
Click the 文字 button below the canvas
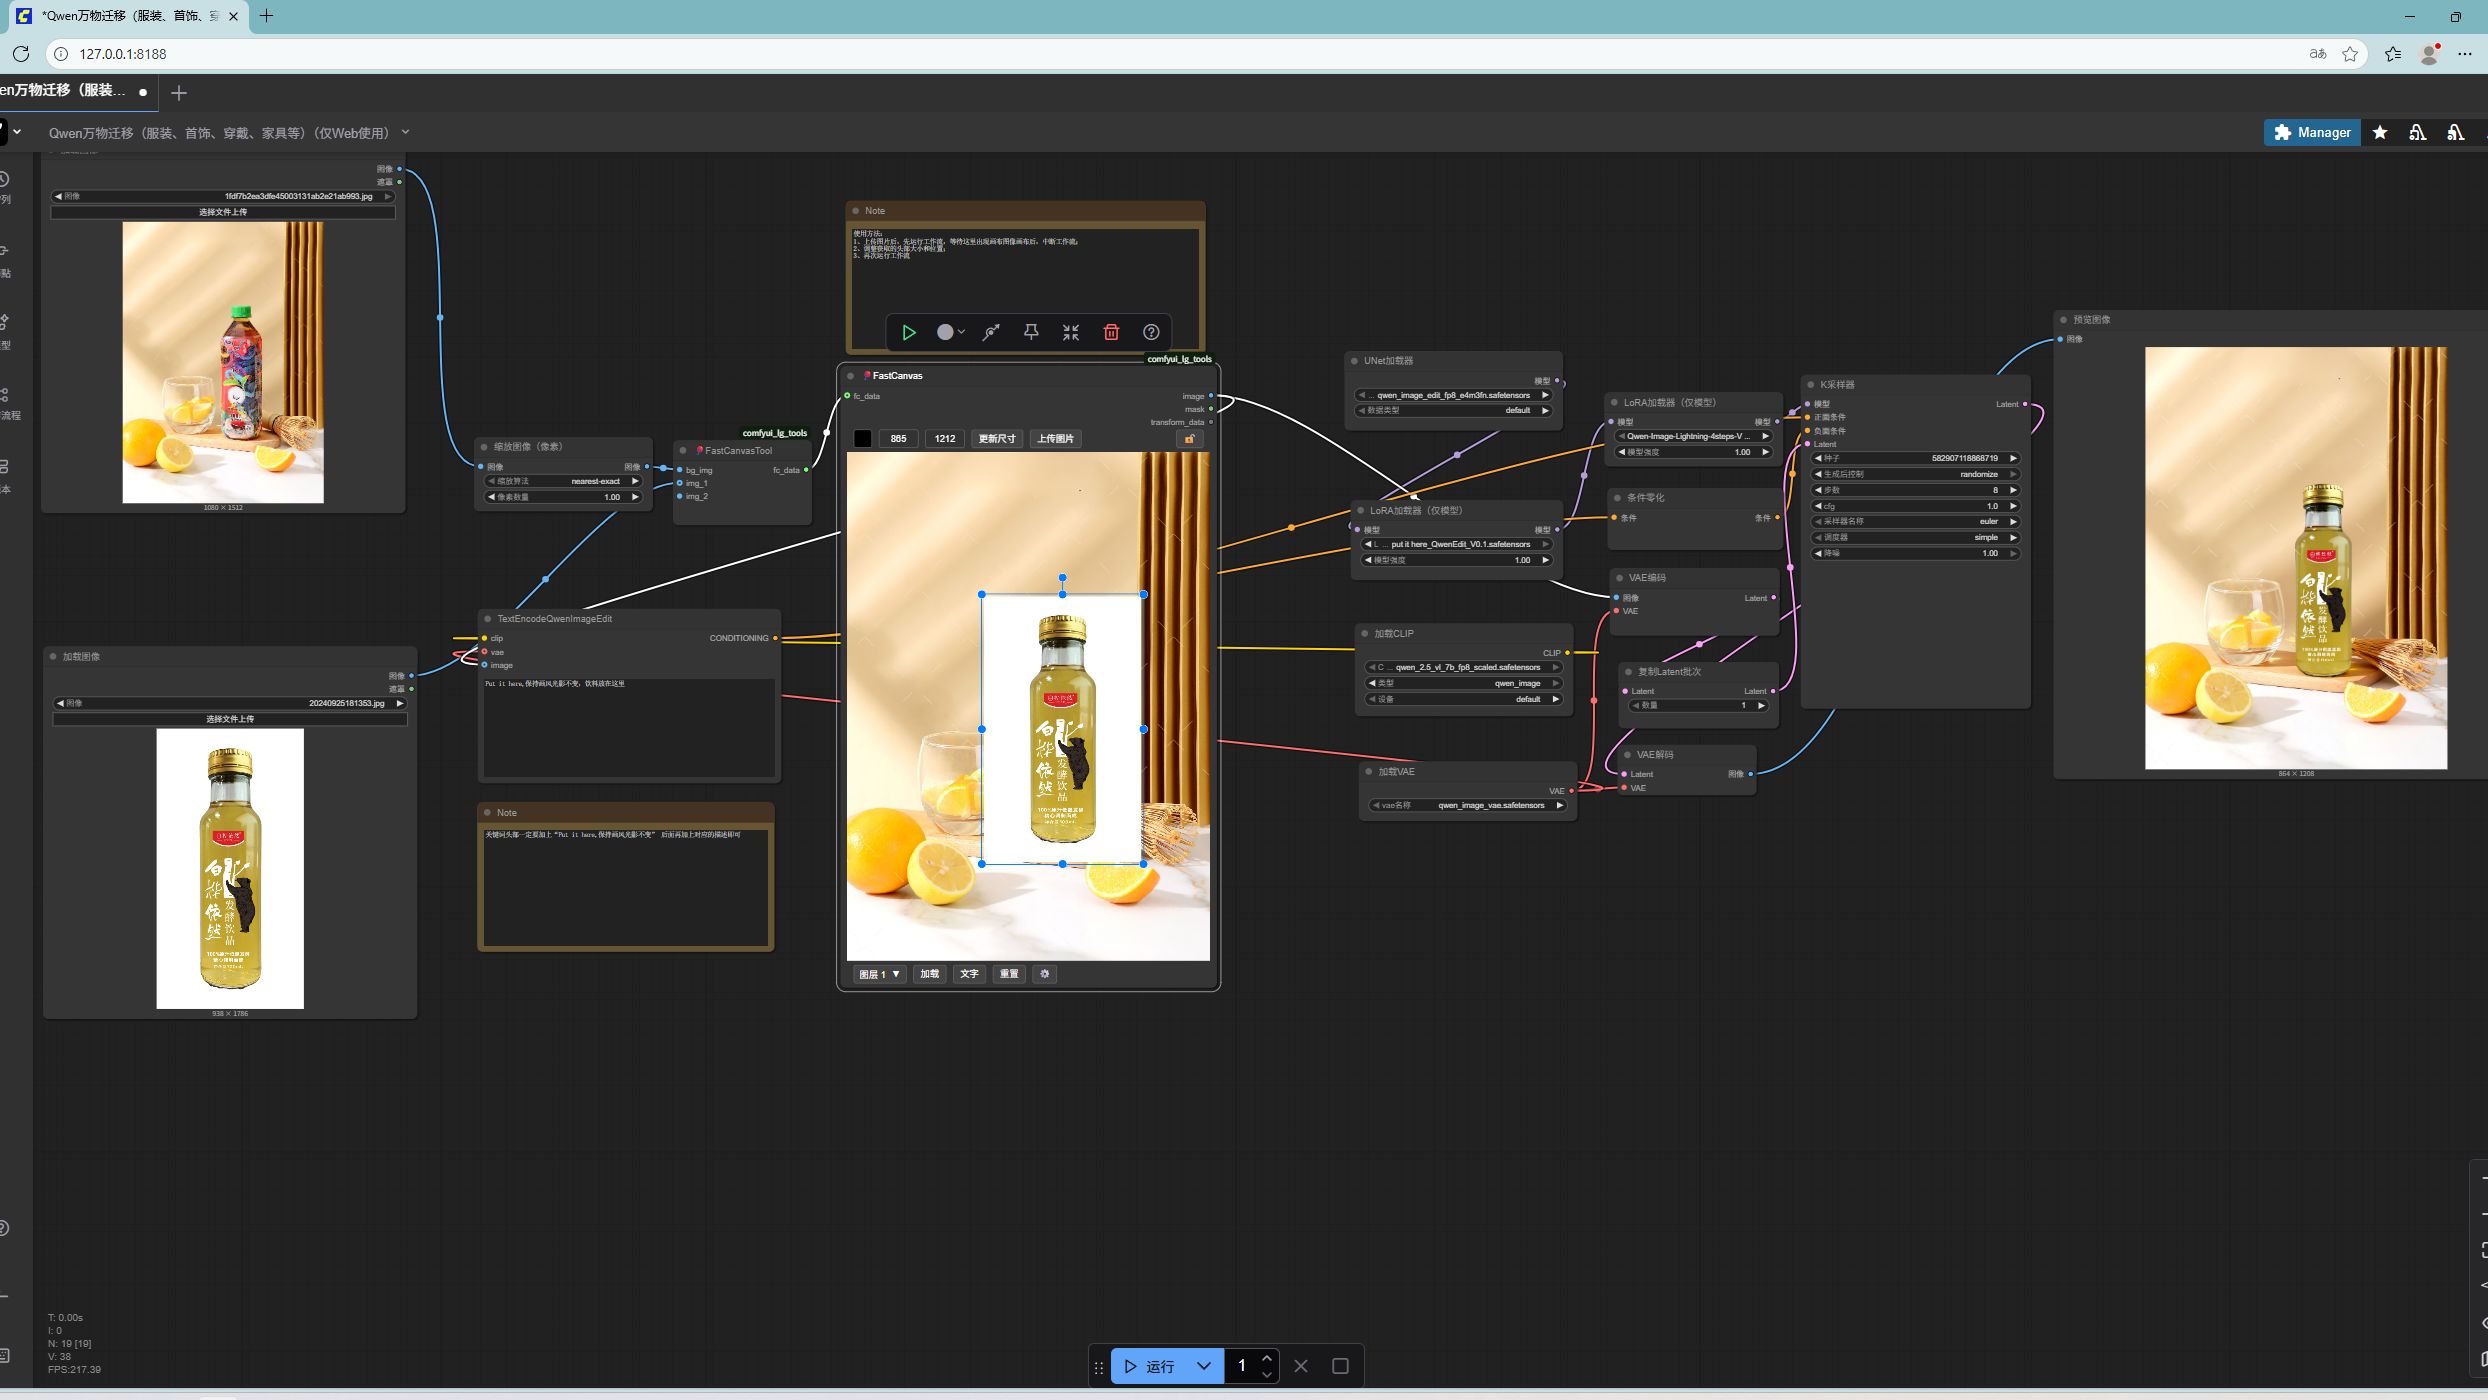[969, 974]
